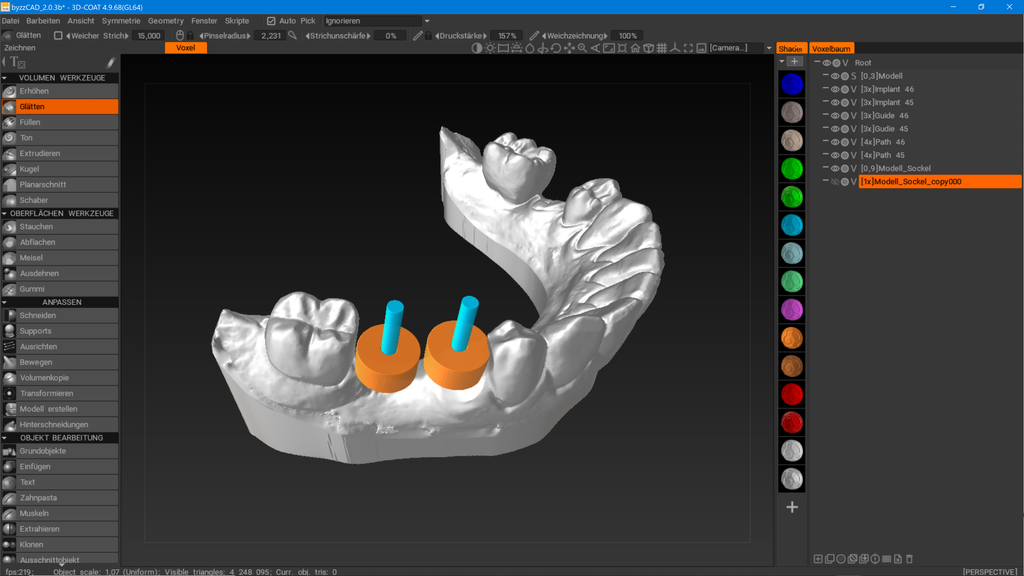Toggle visibility of [4x]Path 46
The width and height of the screenshot is (1024, 576).
tap(835, 142)
